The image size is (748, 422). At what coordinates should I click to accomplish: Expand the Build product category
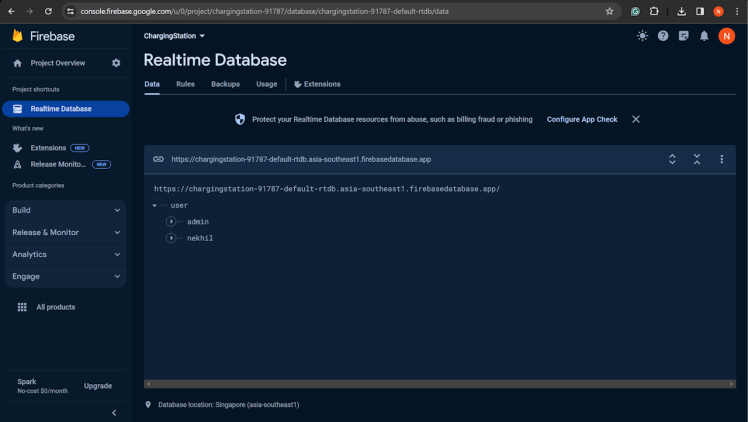tap(65, 210)
